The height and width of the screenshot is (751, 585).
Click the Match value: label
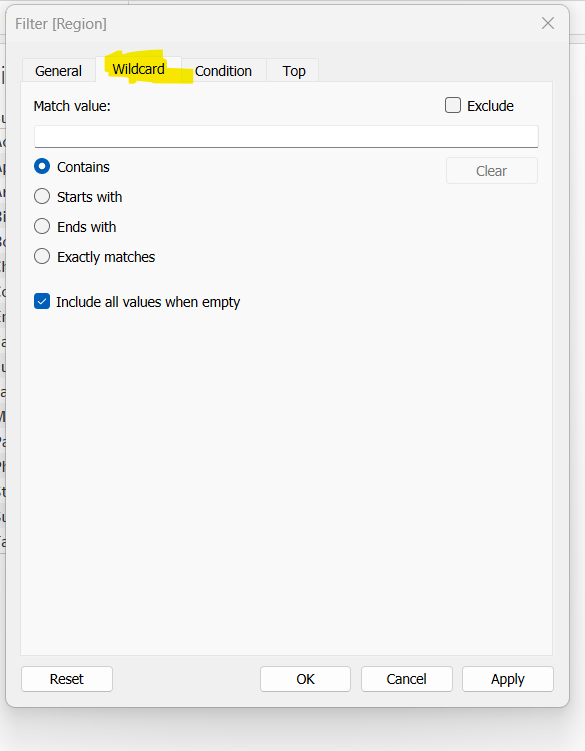click(72, 106)
